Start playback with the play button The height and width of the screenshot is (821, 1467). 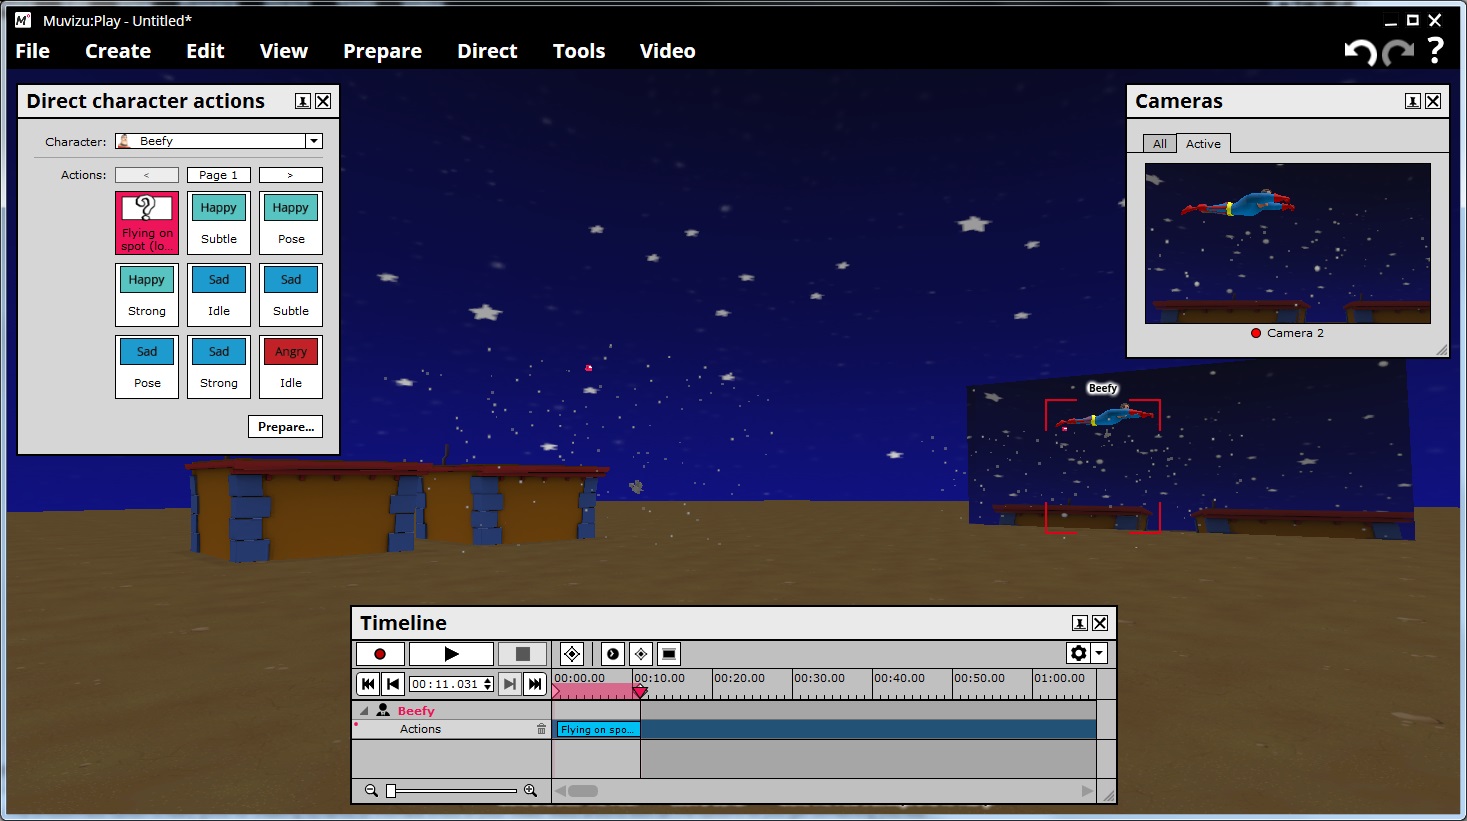tap(451, 654)
